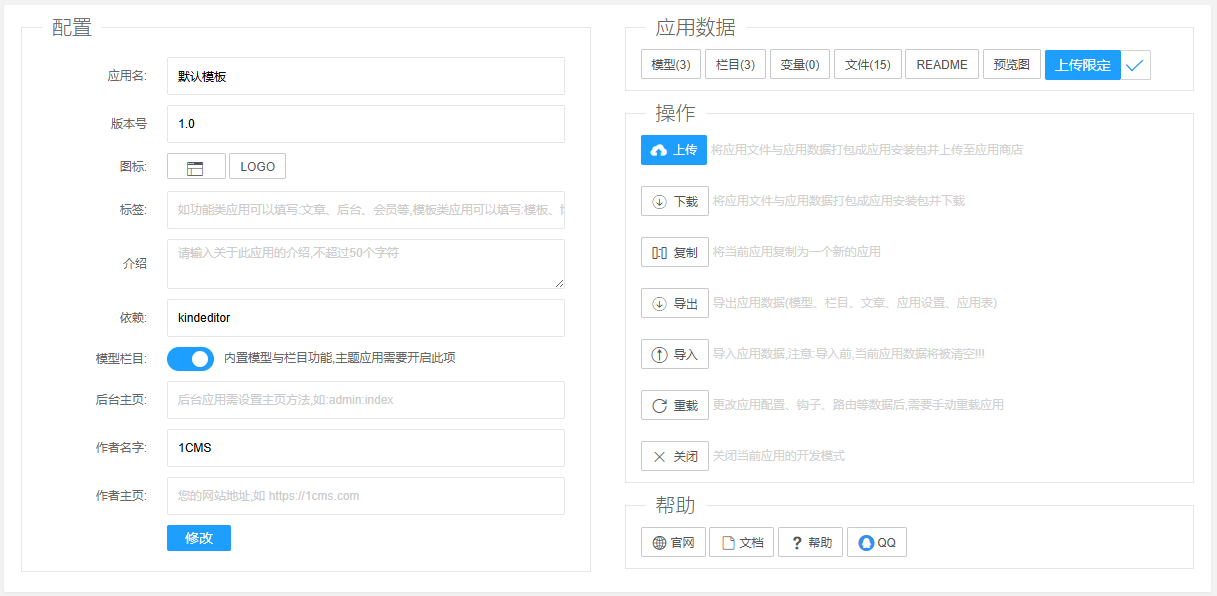1217x596 pixels.
Task: Open the 模型(3) data tab
Action: [670, 65]
